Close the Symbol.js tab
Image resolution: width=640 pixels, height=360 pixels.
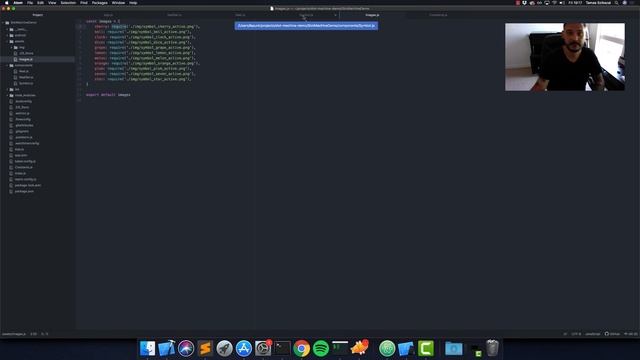336,15
